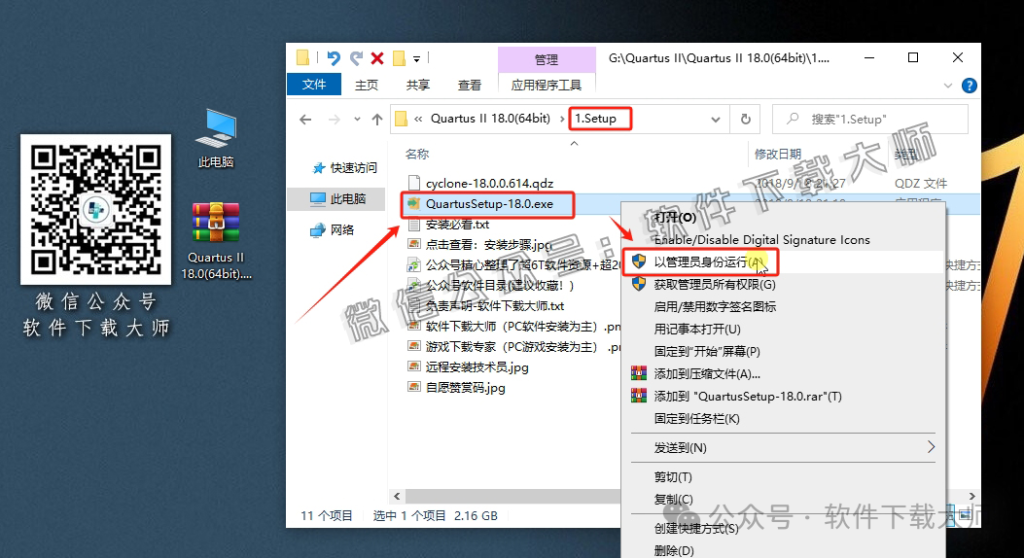Screen dimensions: 1024x558
Task: Click the new folder icon in title bar
Action: click(399, 58)
